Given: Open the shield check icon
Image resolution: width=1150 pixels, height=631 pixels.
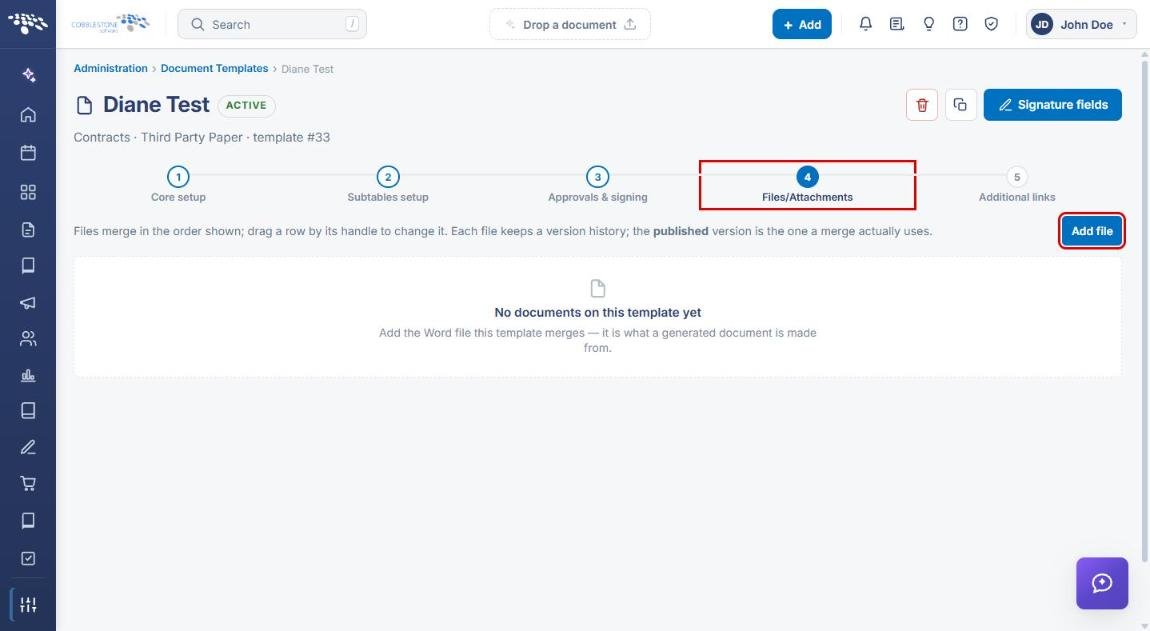Looking at the screenshot, I should [x=991, y=24].
